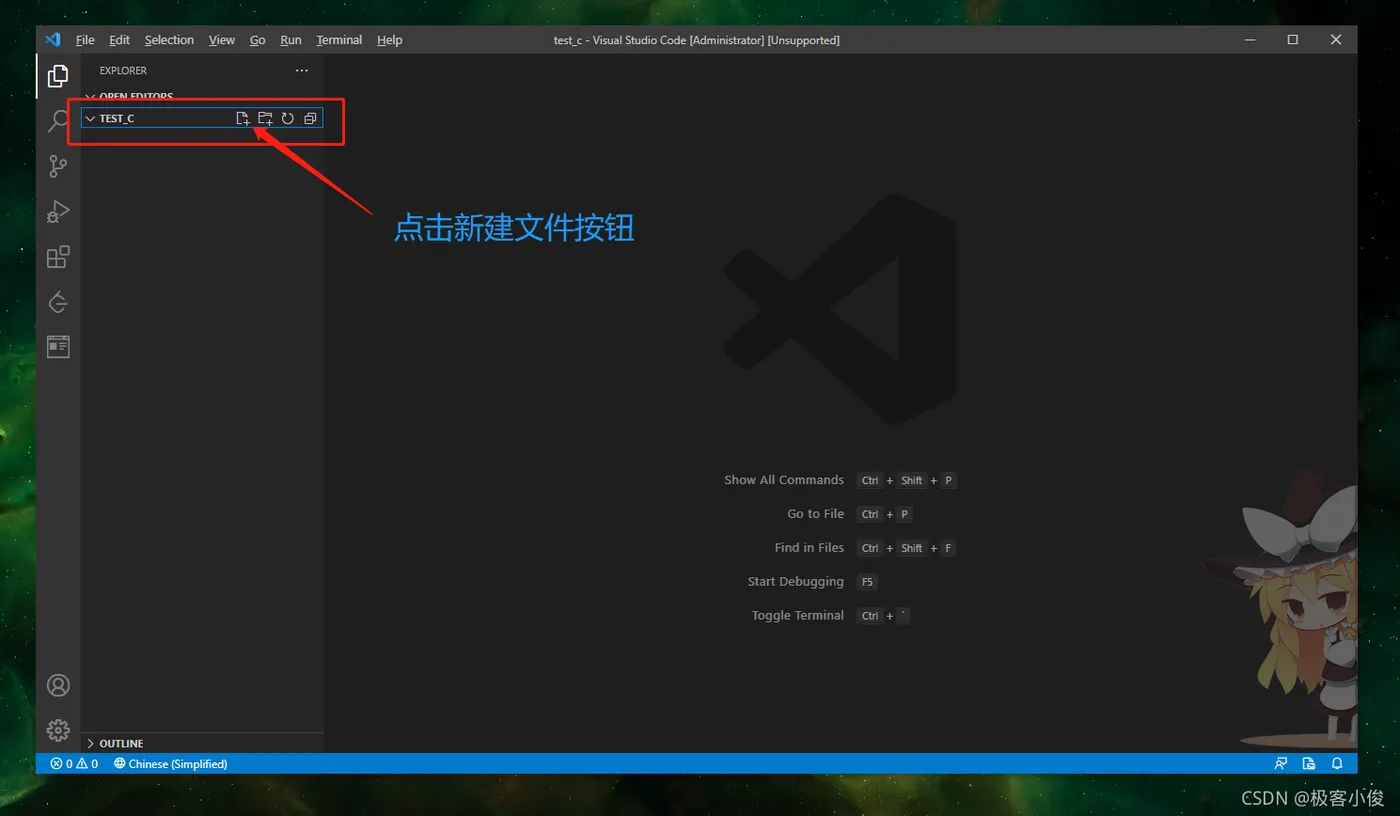Open the Run and Debug view
The height and width of the screenshot is (816, 1400).
pyautogui.click(x=58, y=211)
